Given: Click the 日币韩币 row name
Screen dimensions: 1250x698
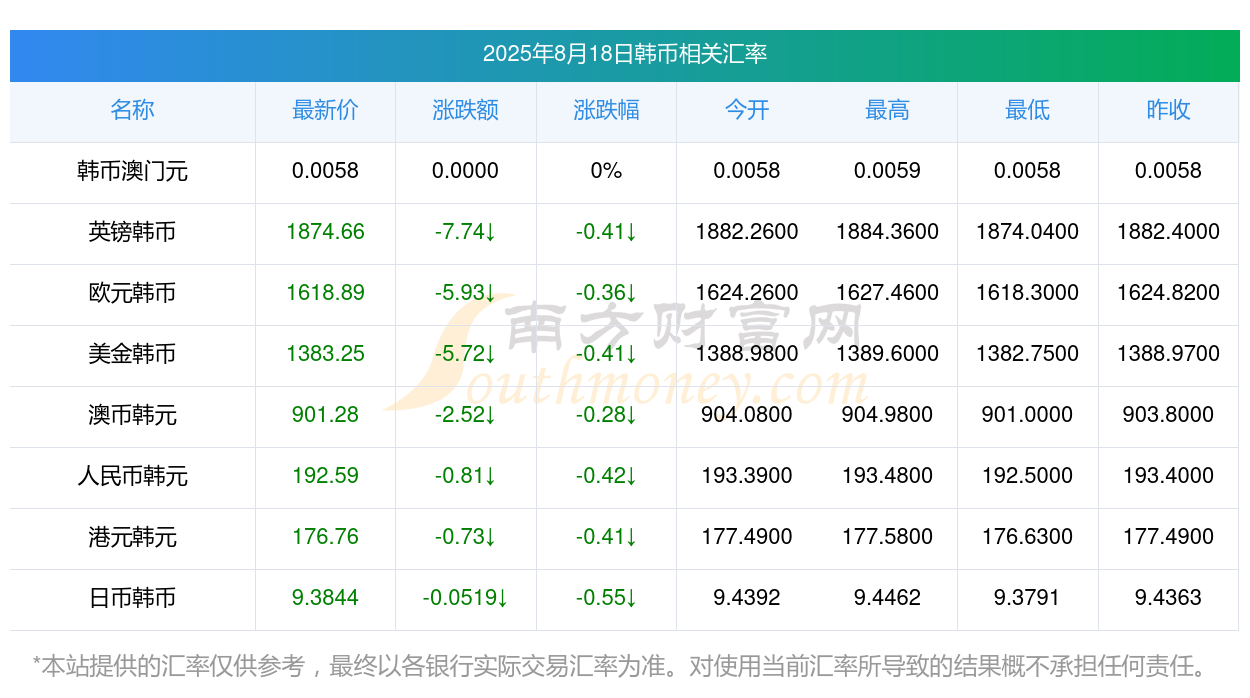Looking at the screenshot, I should click(132, 598).
